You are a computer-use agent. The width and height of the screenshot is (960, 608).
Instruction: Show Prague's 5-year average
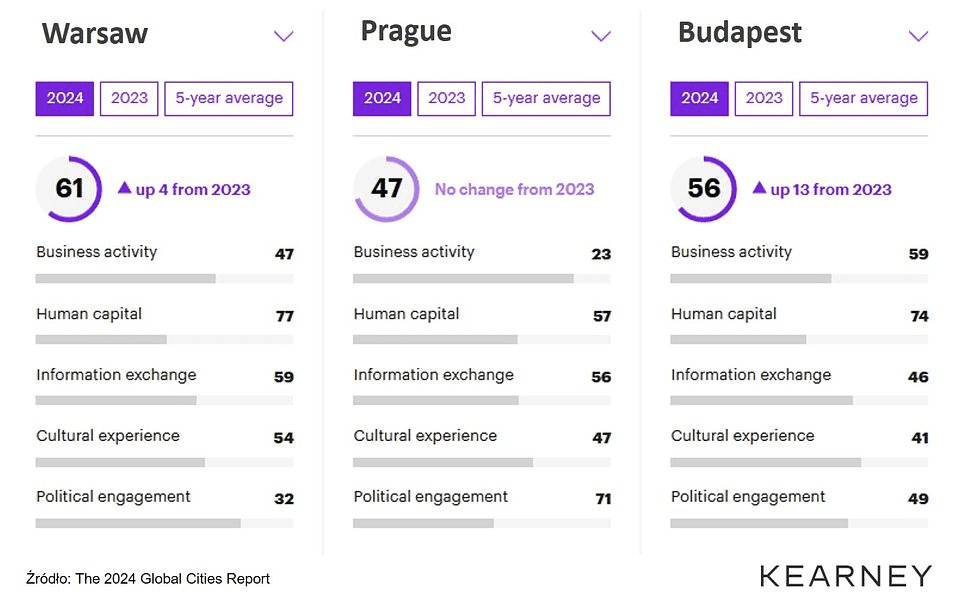(546, 99)
